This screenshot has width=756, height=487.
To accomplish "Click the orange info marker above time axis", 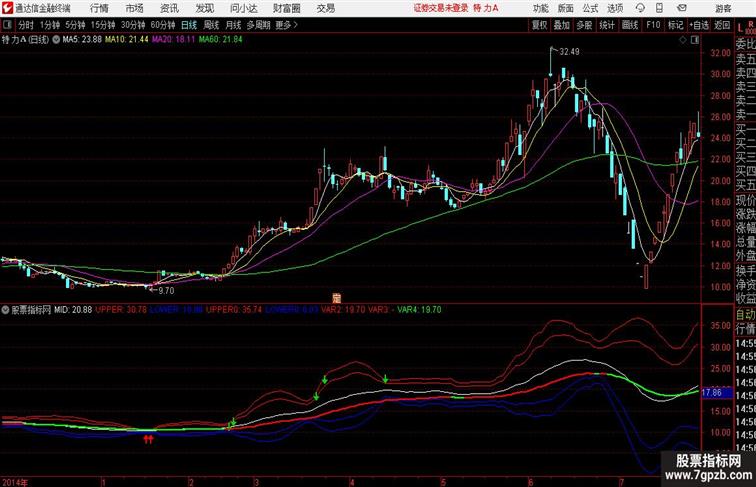I will (337, 298).
